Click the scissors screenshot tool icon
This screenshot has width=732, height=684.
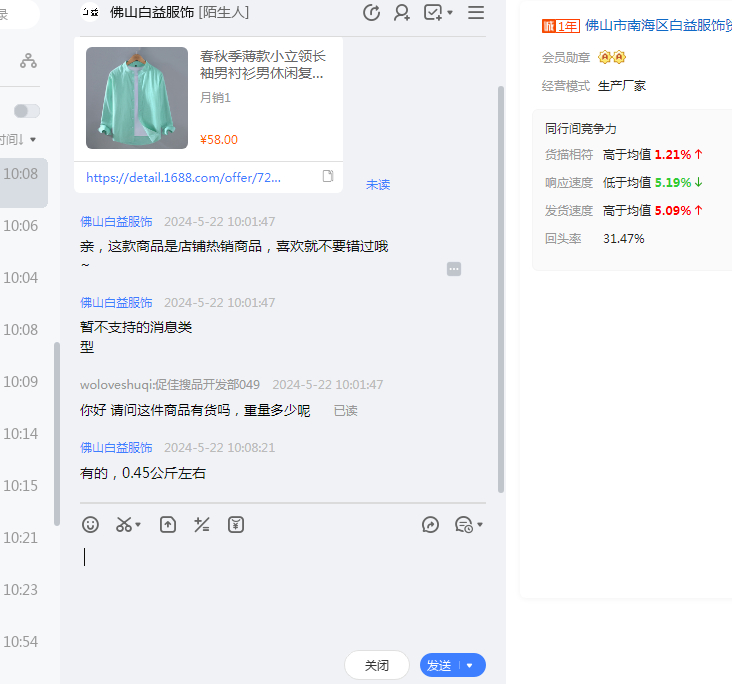tap(123, 524)
